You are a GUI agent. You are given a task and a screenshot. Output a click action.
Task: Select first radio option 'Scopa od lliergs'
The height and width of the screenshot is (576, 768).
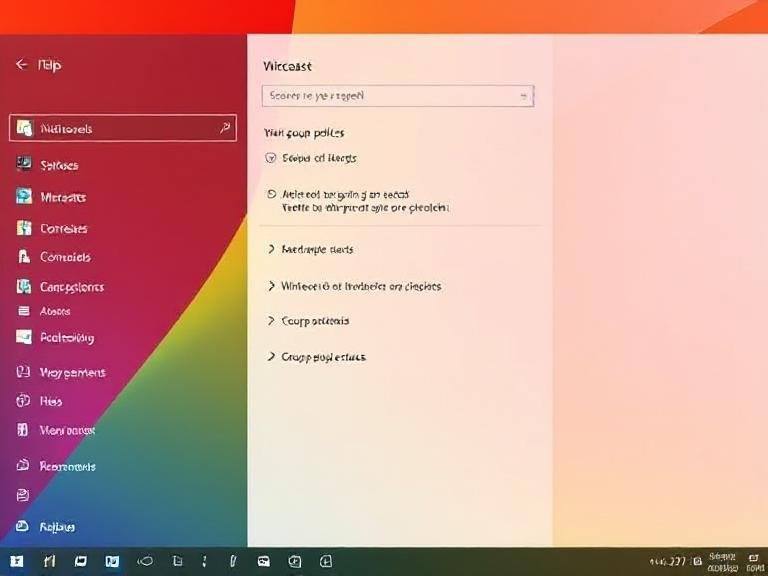tap(270, 158)
